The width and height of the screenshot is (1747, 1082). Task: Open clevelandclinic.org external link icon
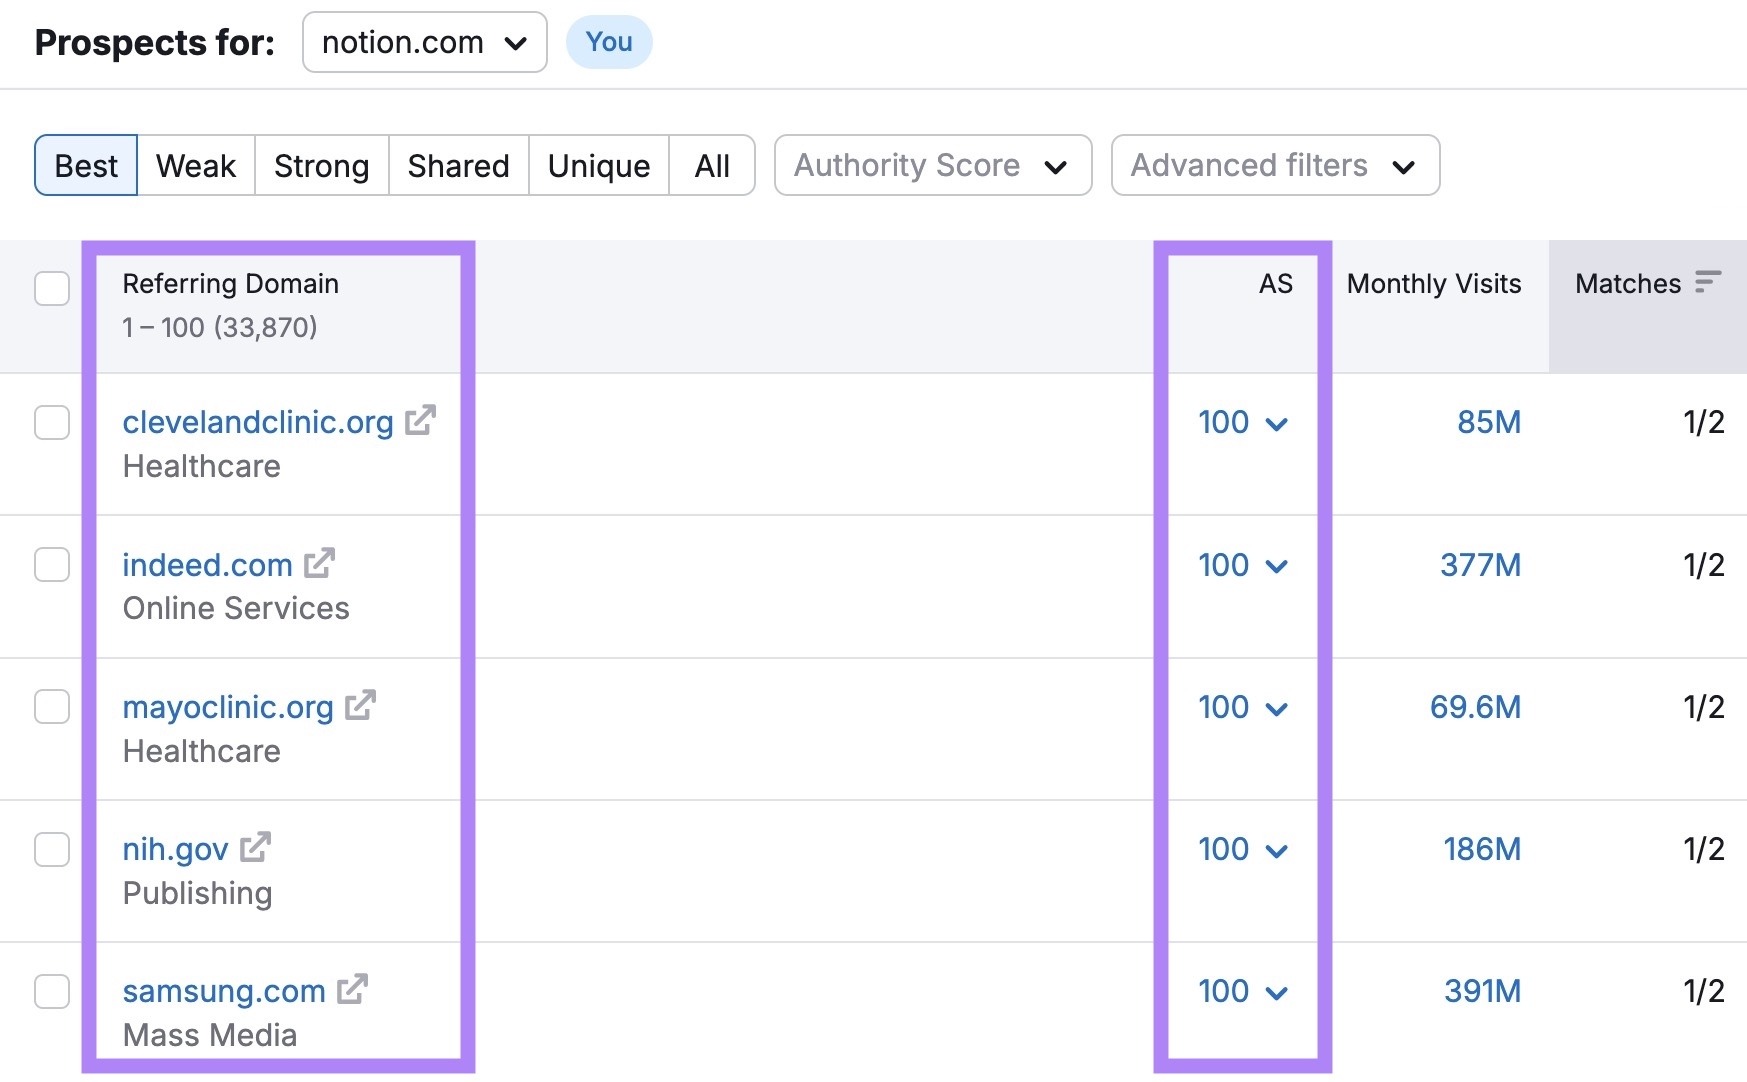pos(420,420)
